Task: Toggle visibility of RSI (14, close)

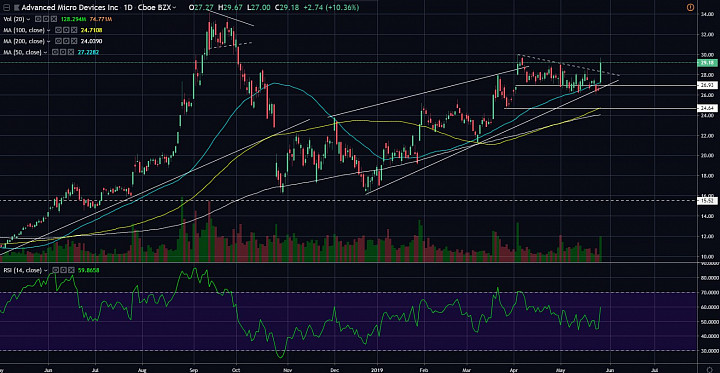Action: click(x=55, y=270)
